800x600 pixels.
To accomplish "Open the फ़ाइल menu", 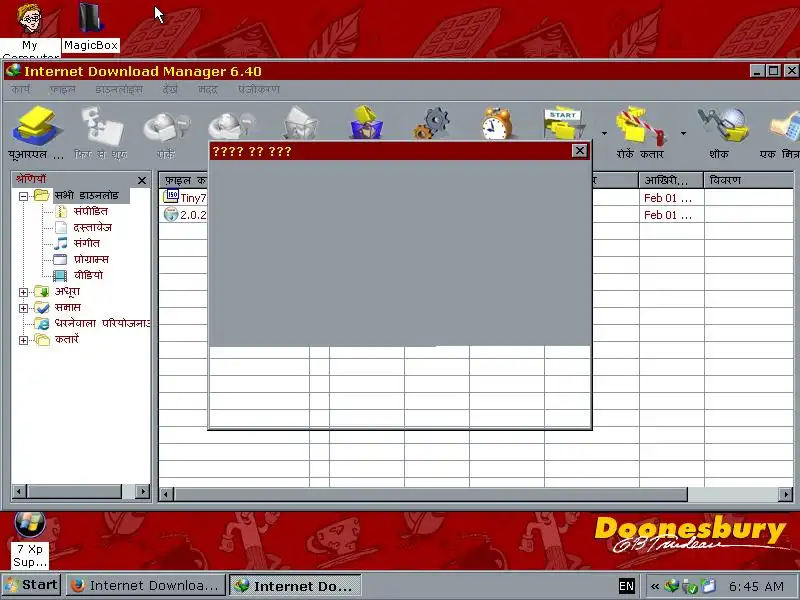I will 62,89.
